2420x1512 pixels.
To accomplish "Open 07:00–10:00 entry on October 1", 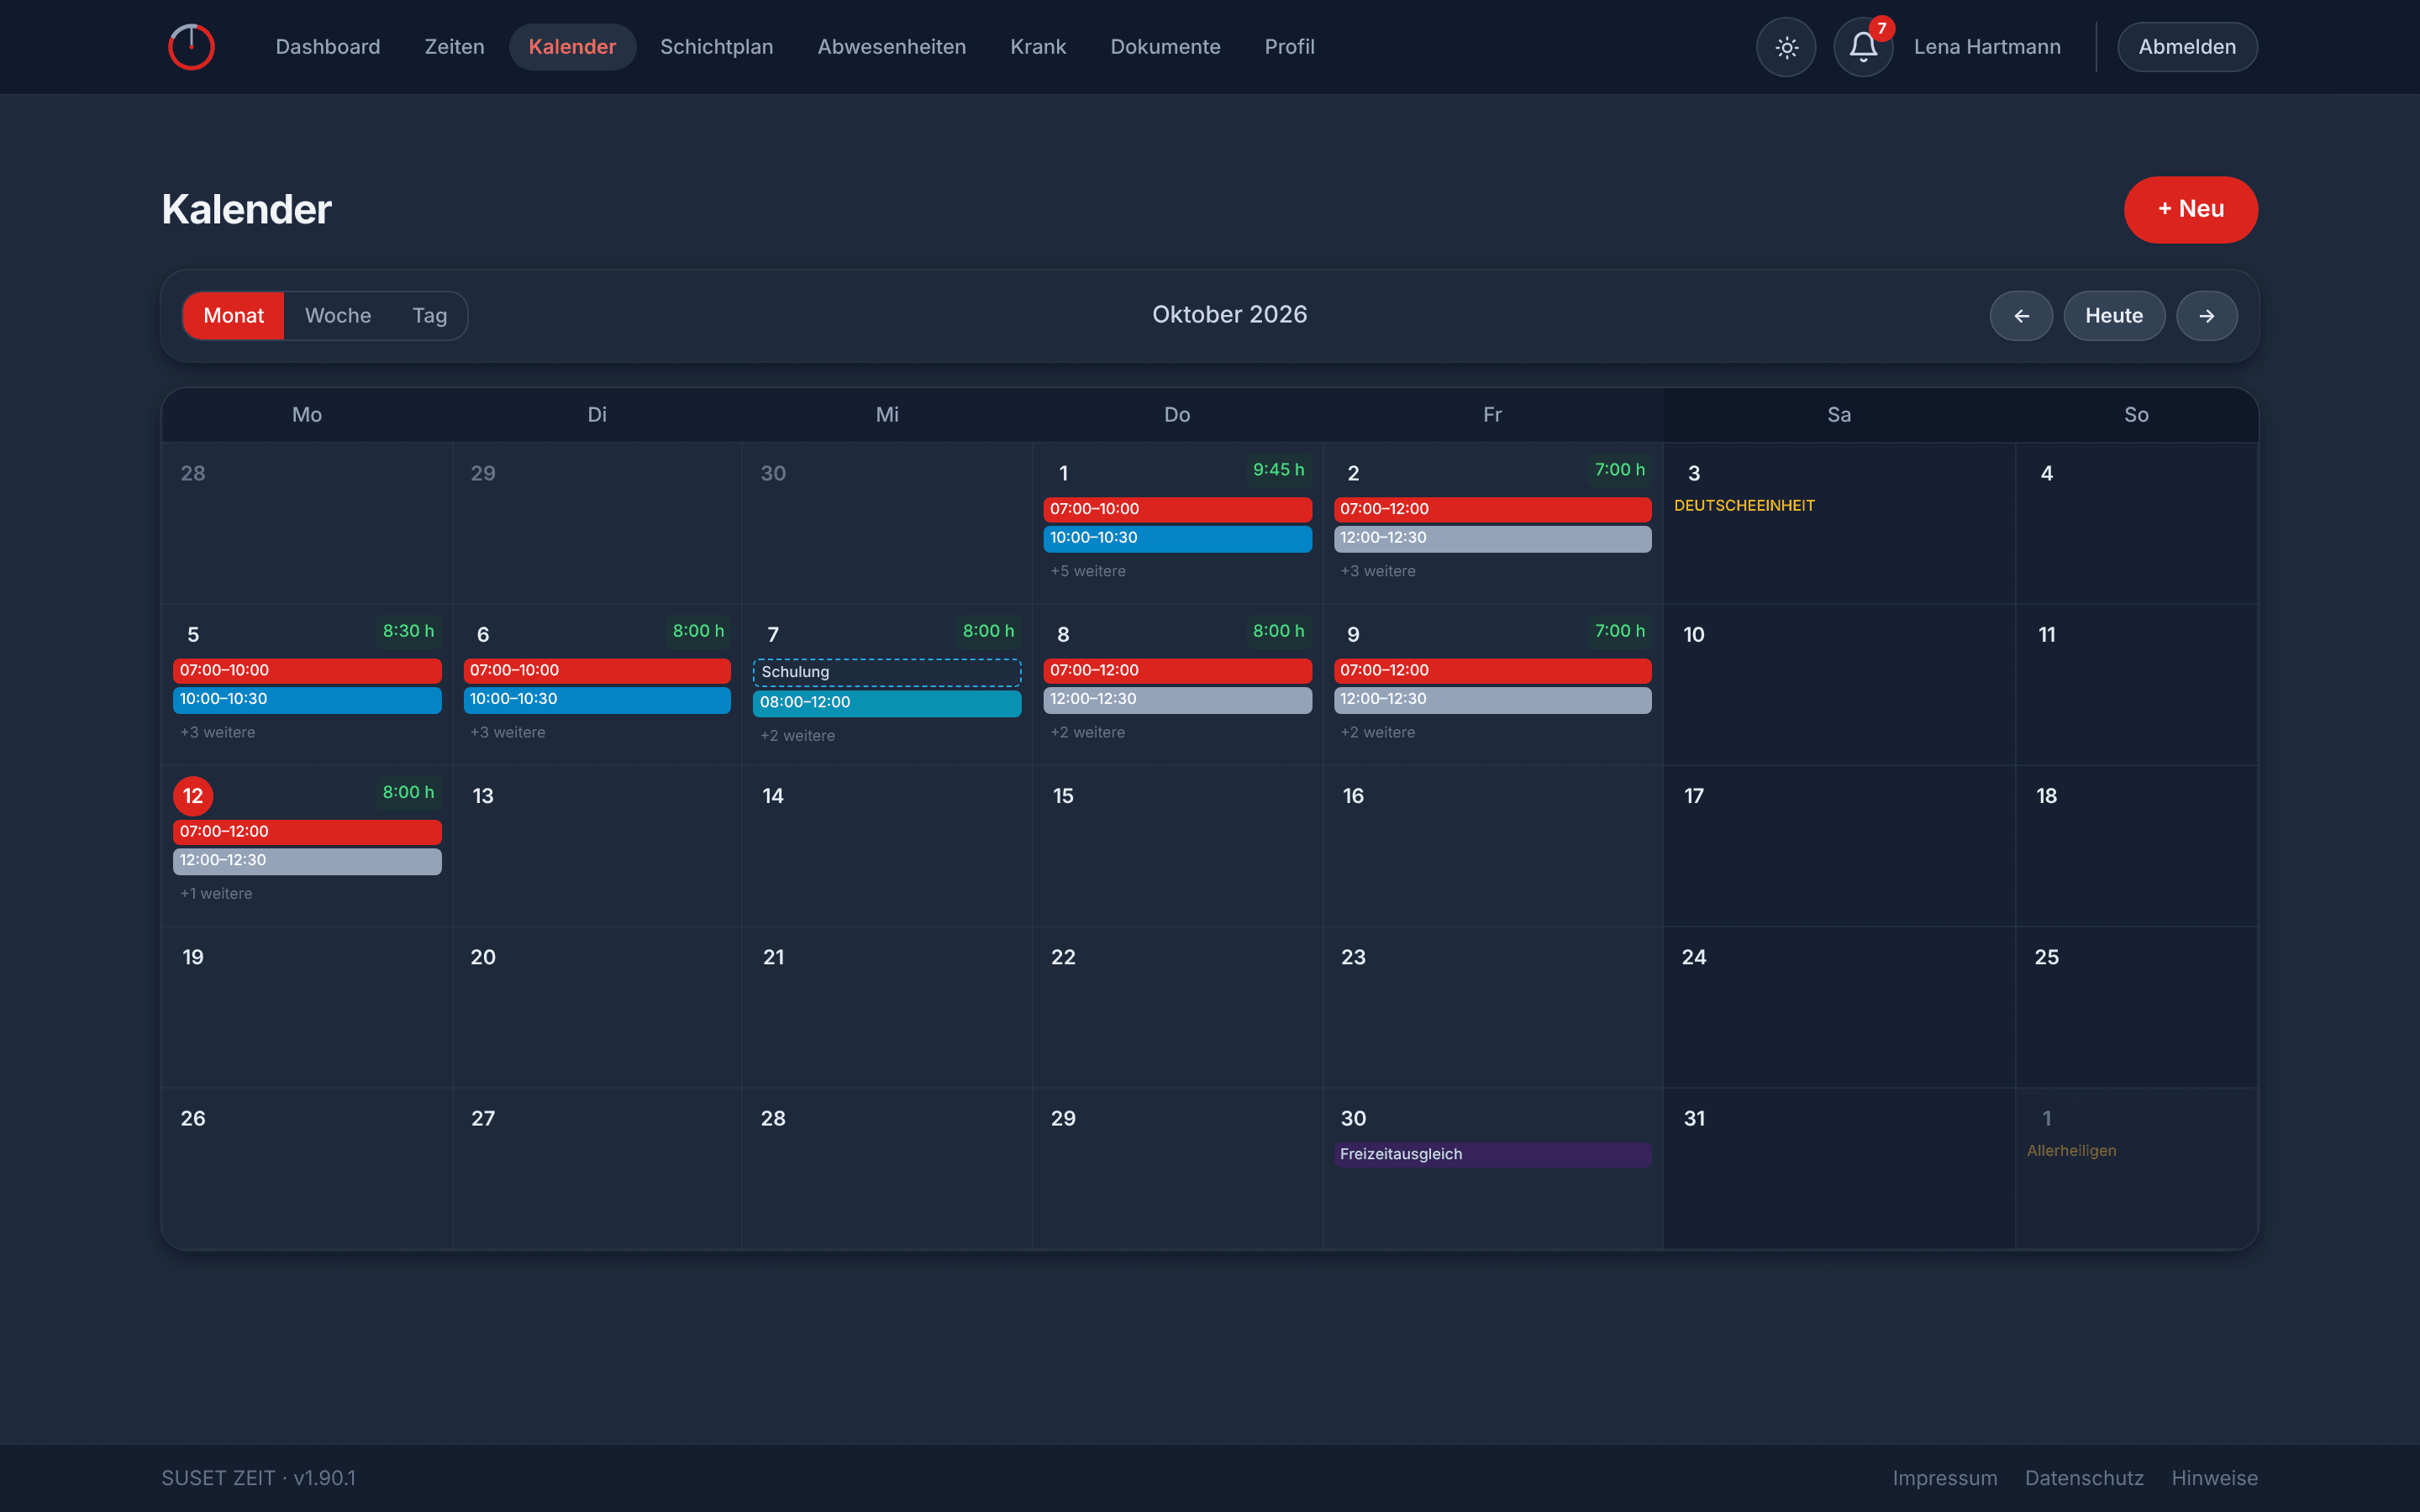I will (1178, 509).
